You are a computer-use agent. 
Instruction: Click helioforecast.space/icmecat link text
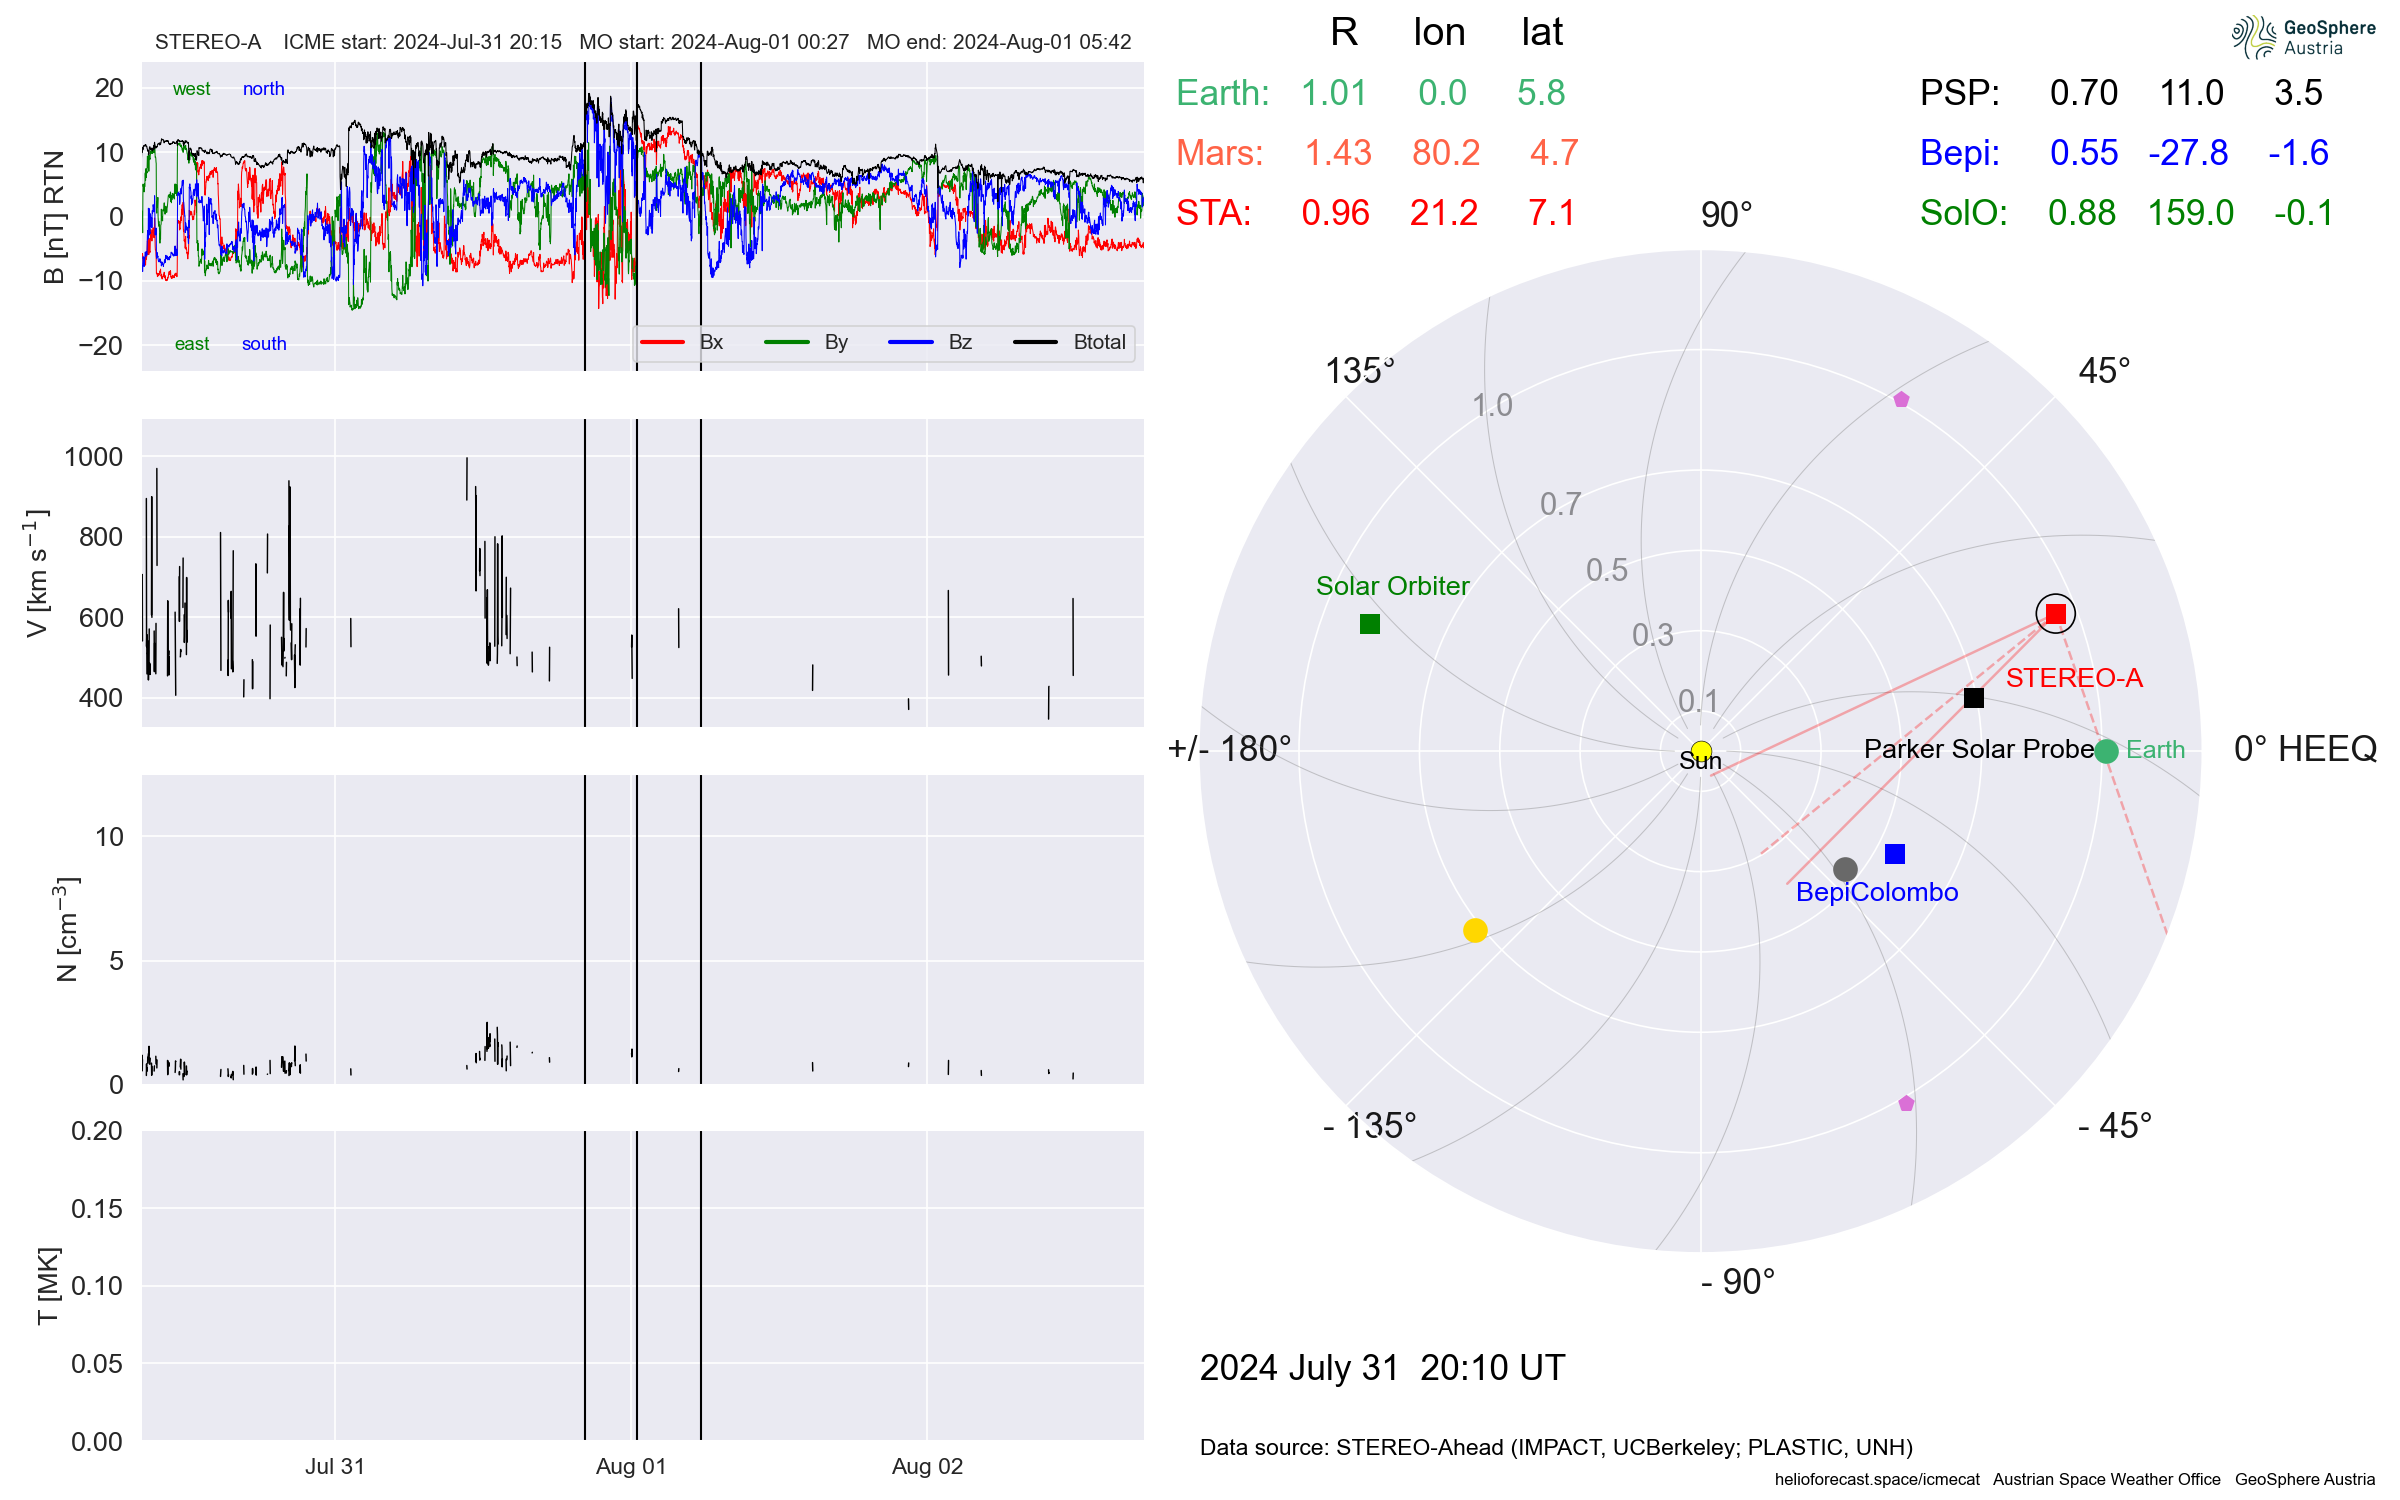(x=1877, y=1479)
